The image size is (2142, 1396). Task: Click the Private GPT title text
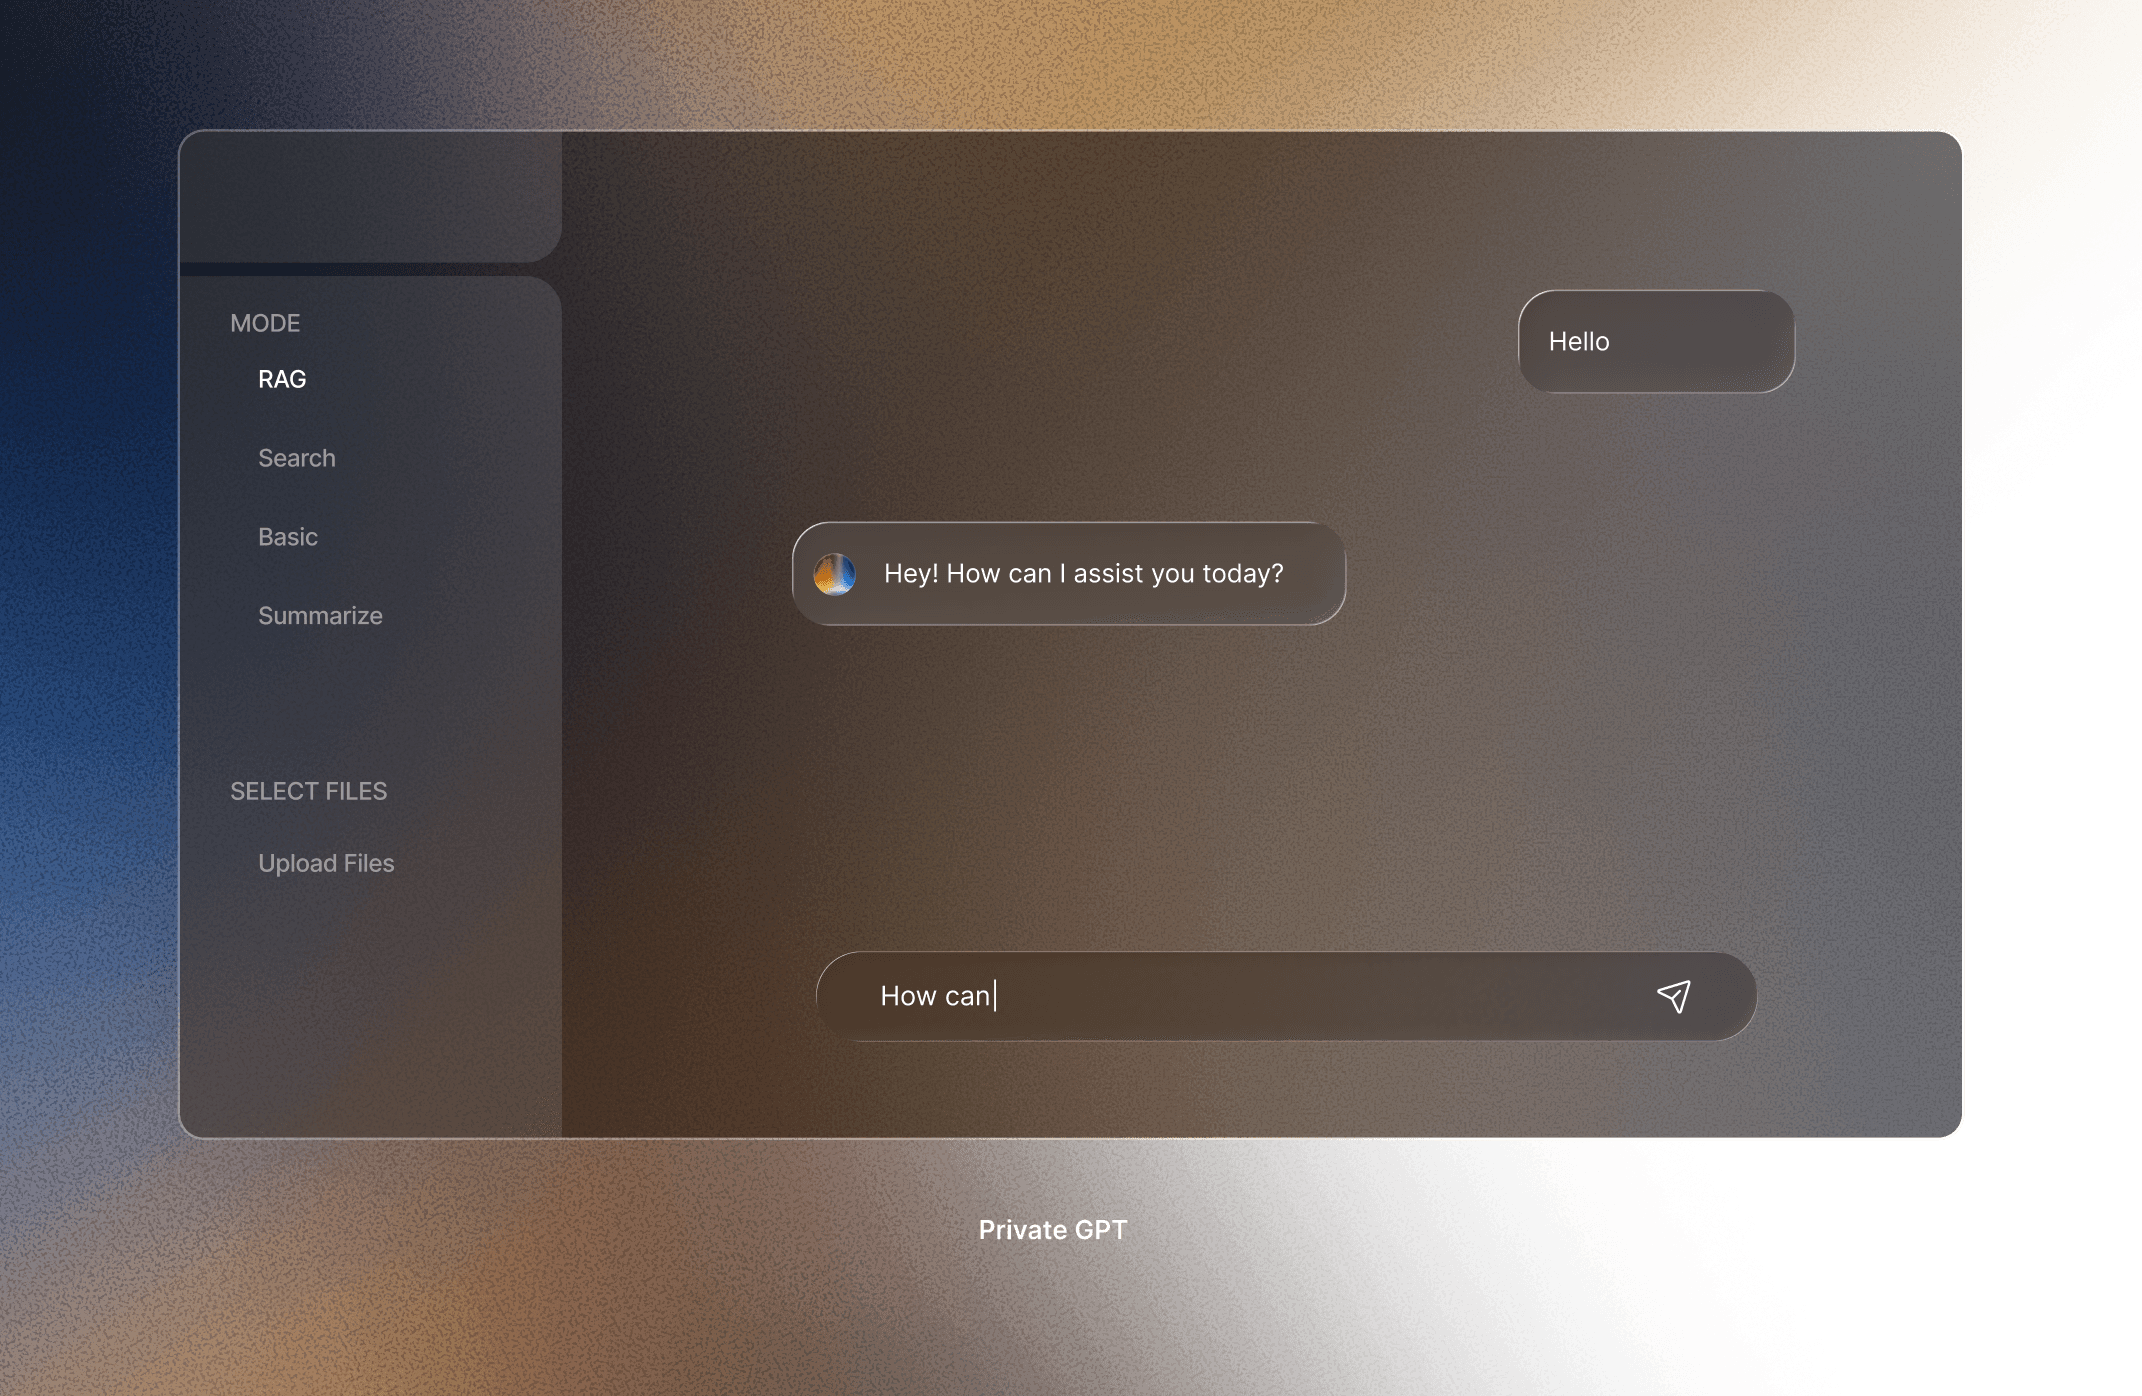tap(1052, 1229)
